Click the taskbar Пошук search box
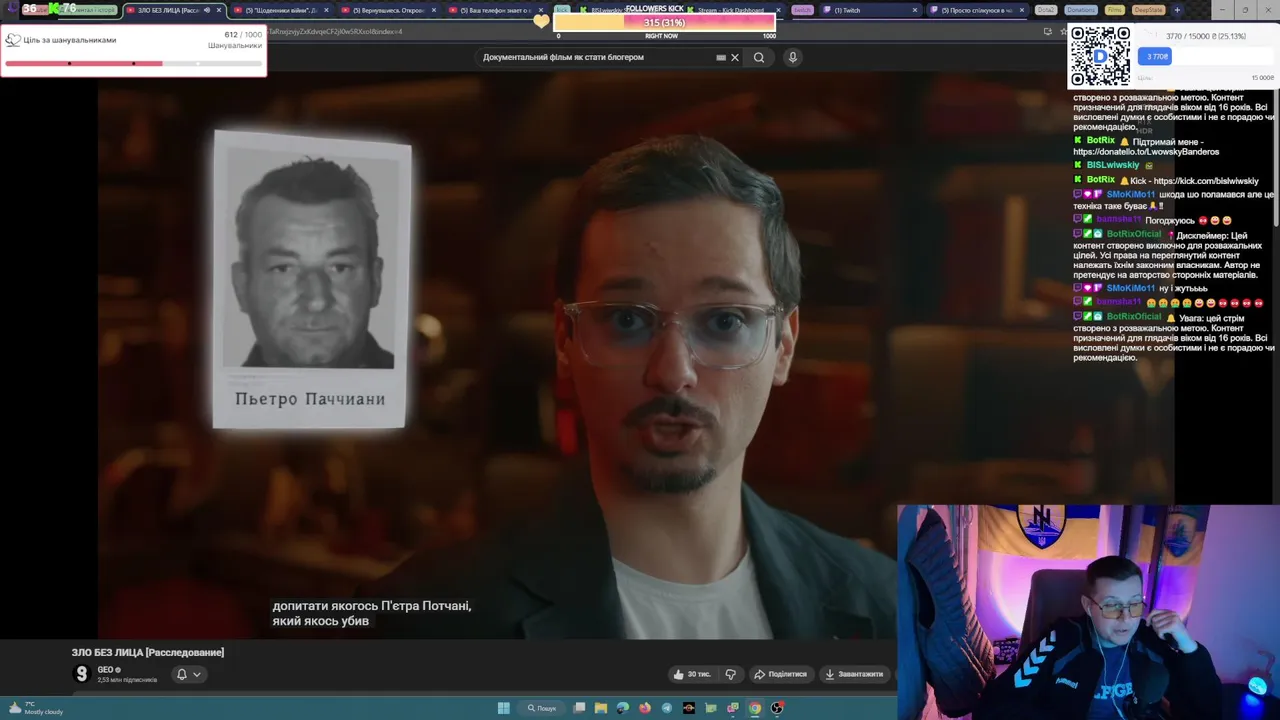1280x720 pixels. click(x=542, y=708)
